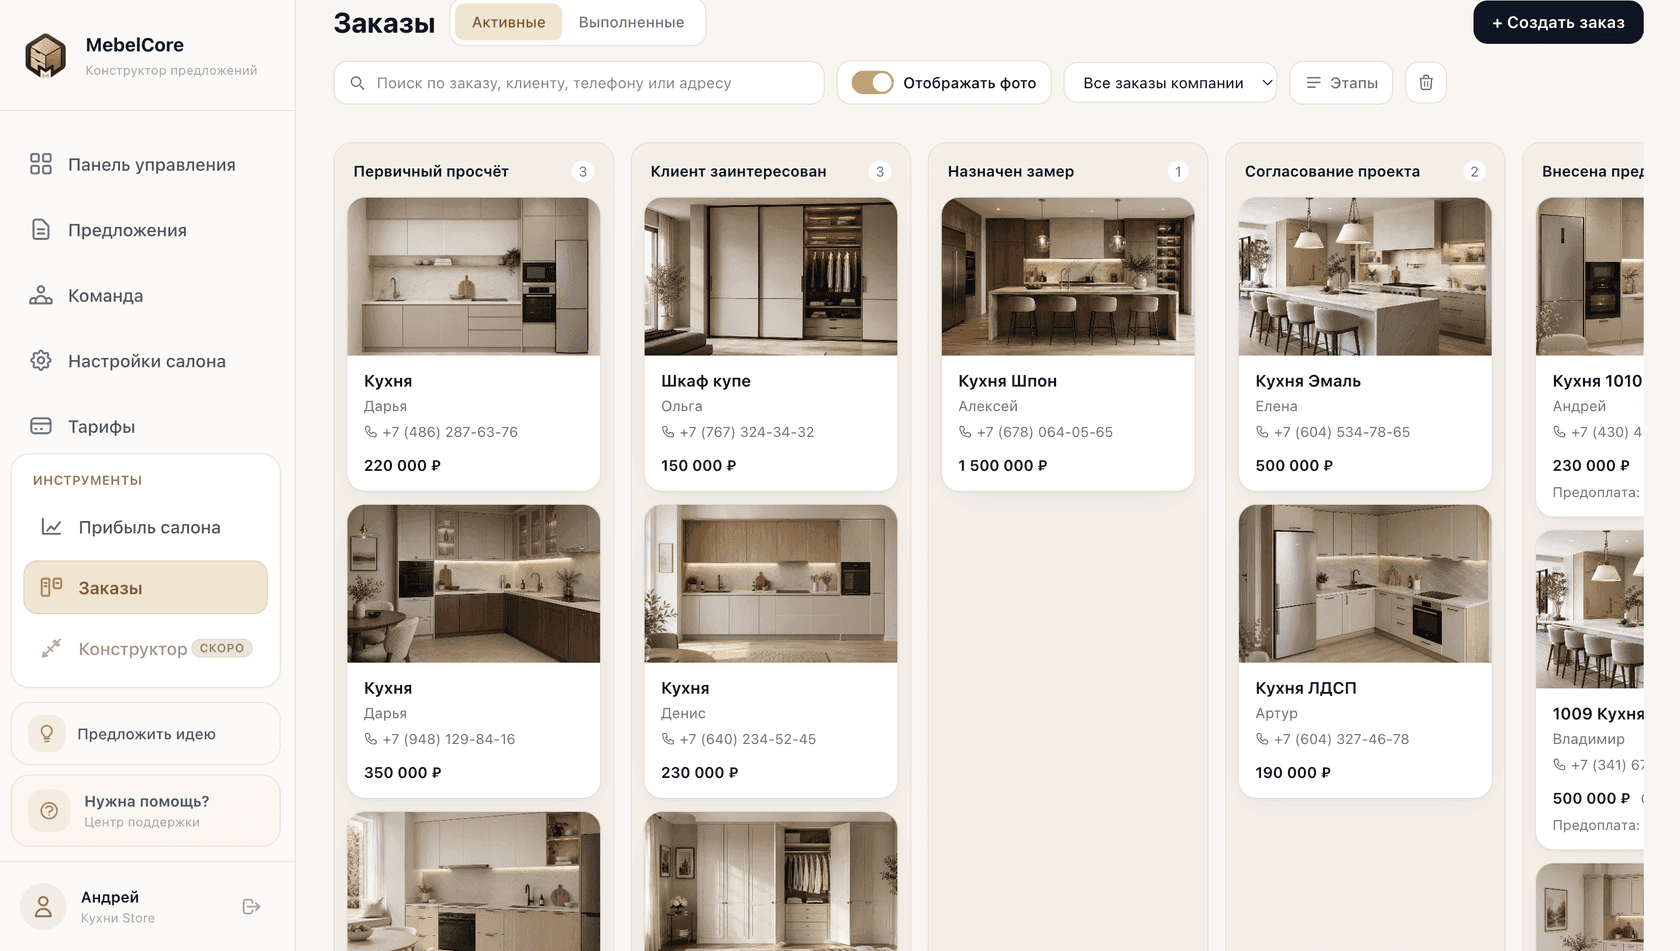Click the Первичный просчёт column header

431,172
